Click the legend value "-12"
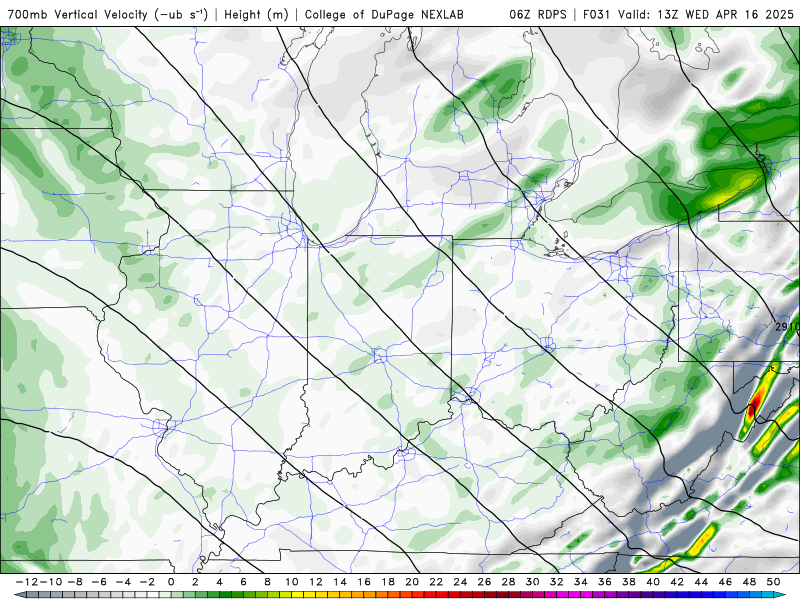Viewport: 800px width, 600px height. click(26, 582)
